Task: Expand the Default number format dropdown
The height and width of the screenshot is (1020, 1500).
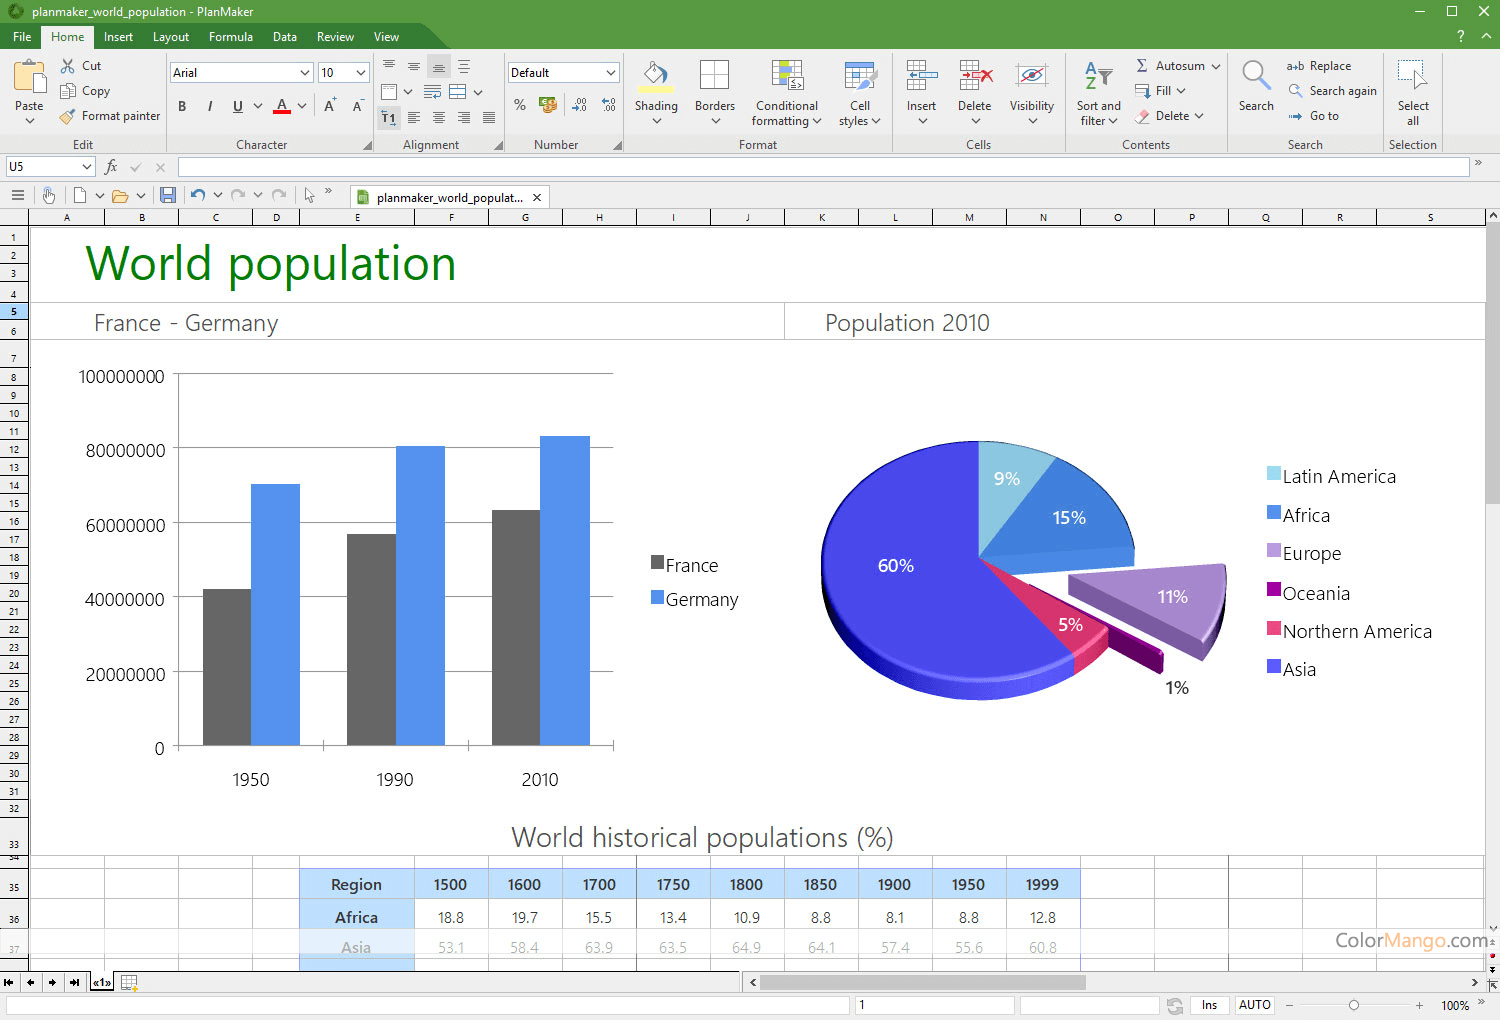Action: (610, 73)
